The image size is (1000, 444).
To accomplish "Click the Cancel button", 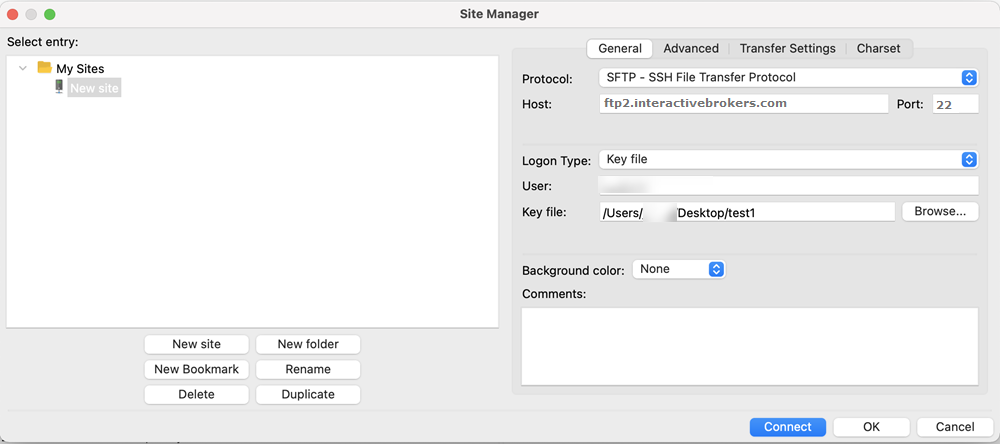I will pos(955,427).
